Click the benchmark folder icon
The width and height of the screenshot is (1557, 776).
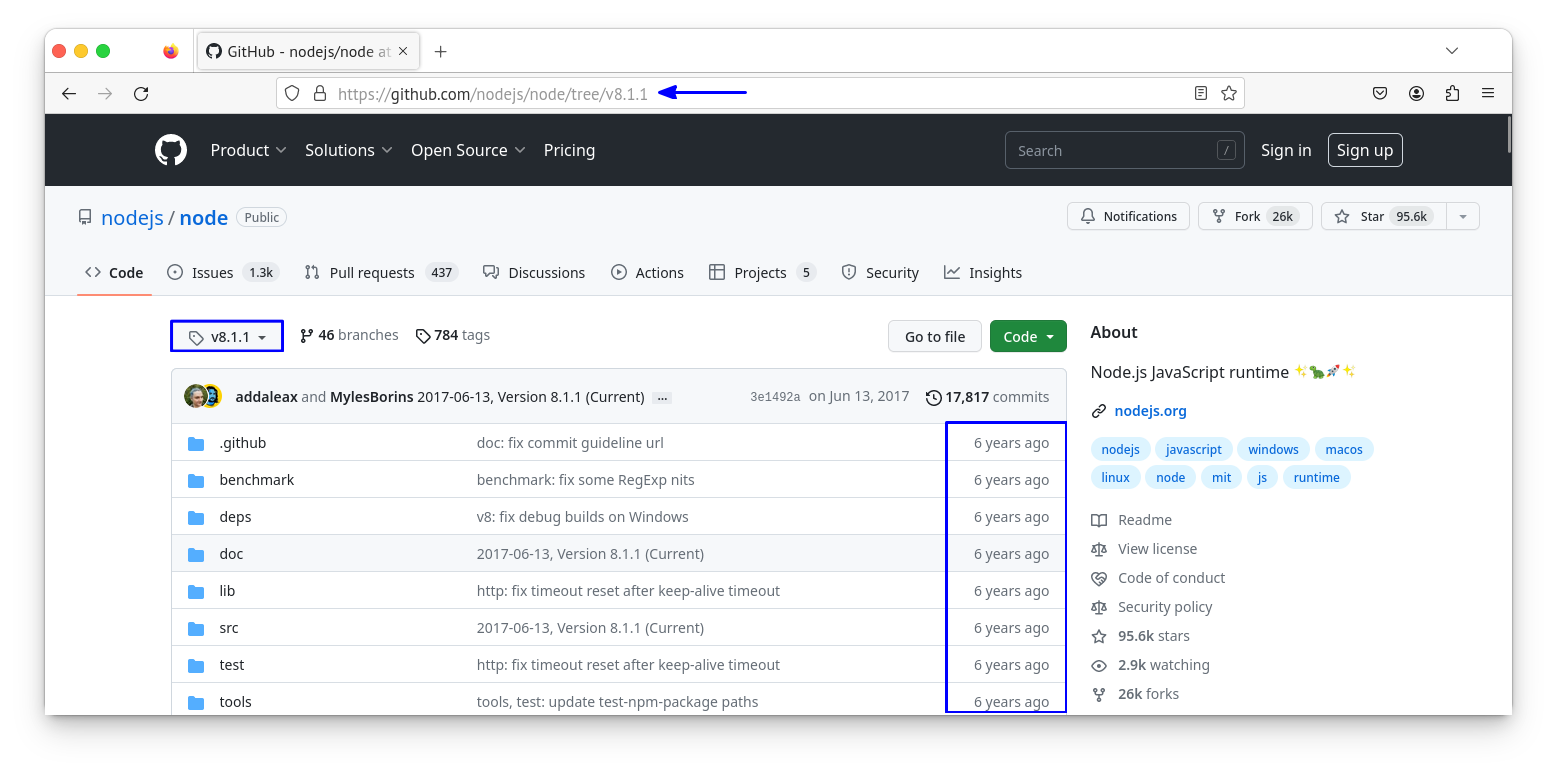click(196, 480)
